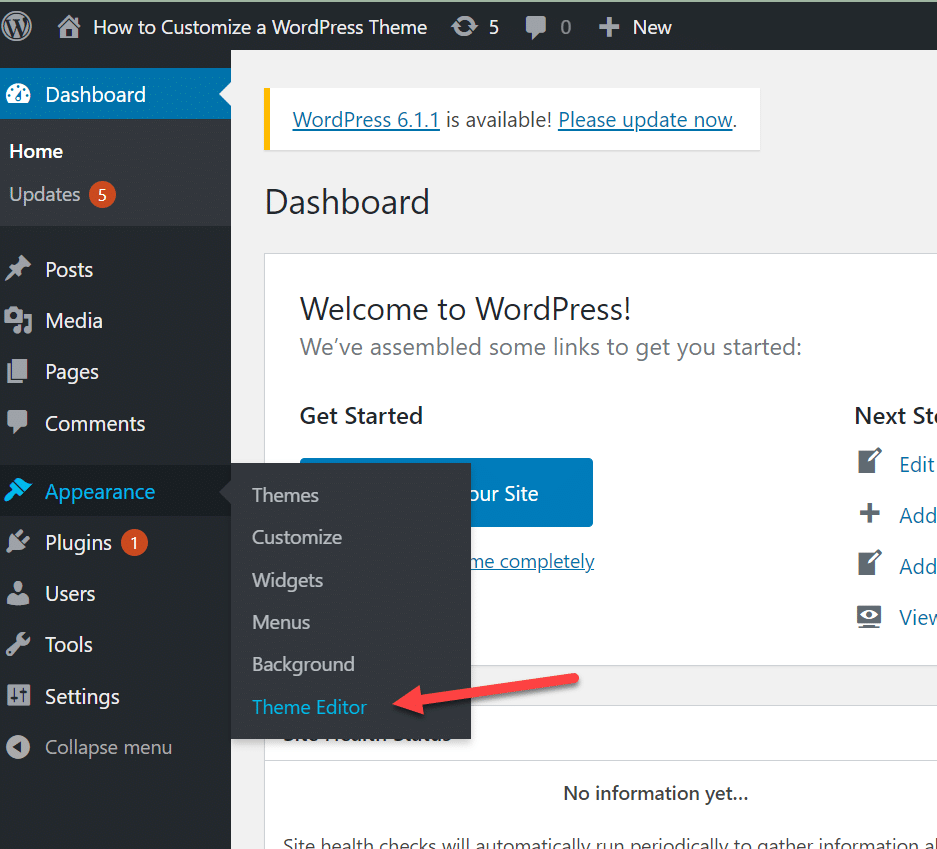Click the Dashboard gauge icon
The height and width of the screenshot is (849, 937).
[18, 94]
